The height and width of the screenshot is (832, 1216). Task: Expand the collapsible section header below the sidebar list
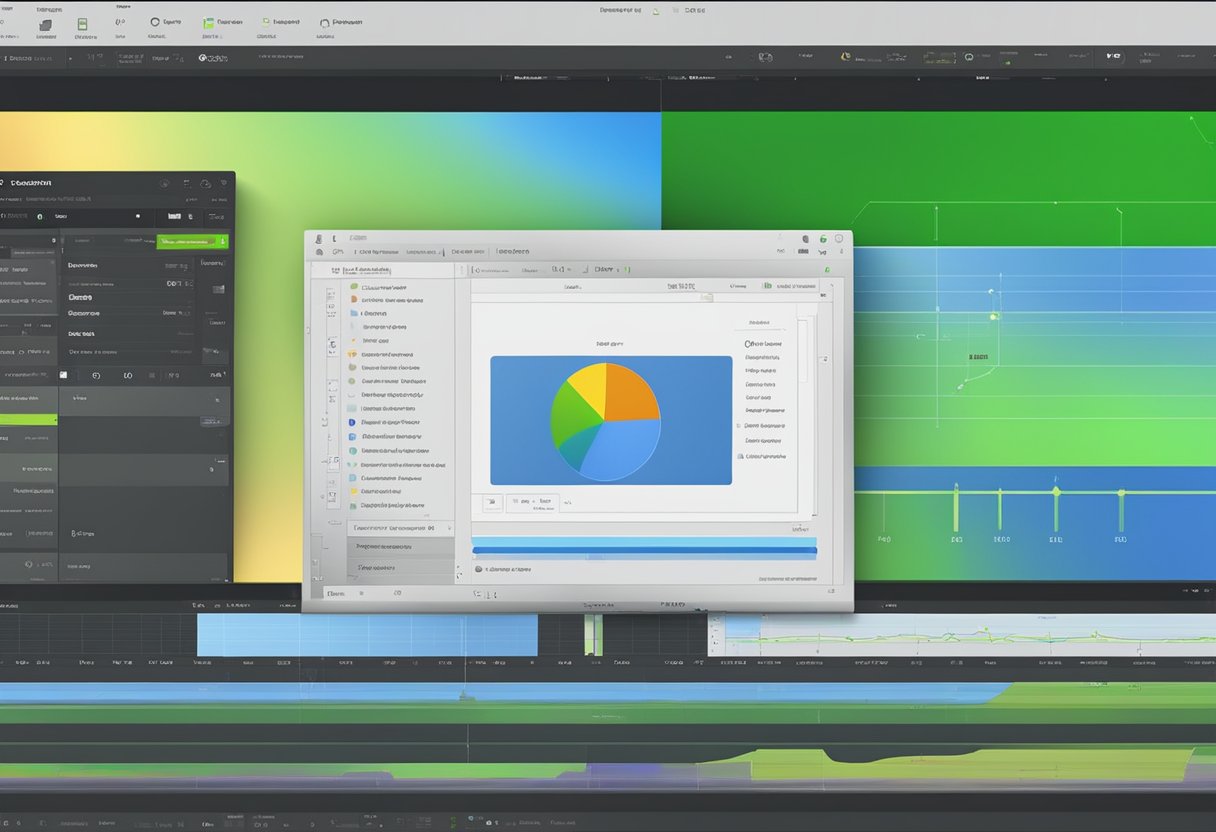[x=400, y=527]
